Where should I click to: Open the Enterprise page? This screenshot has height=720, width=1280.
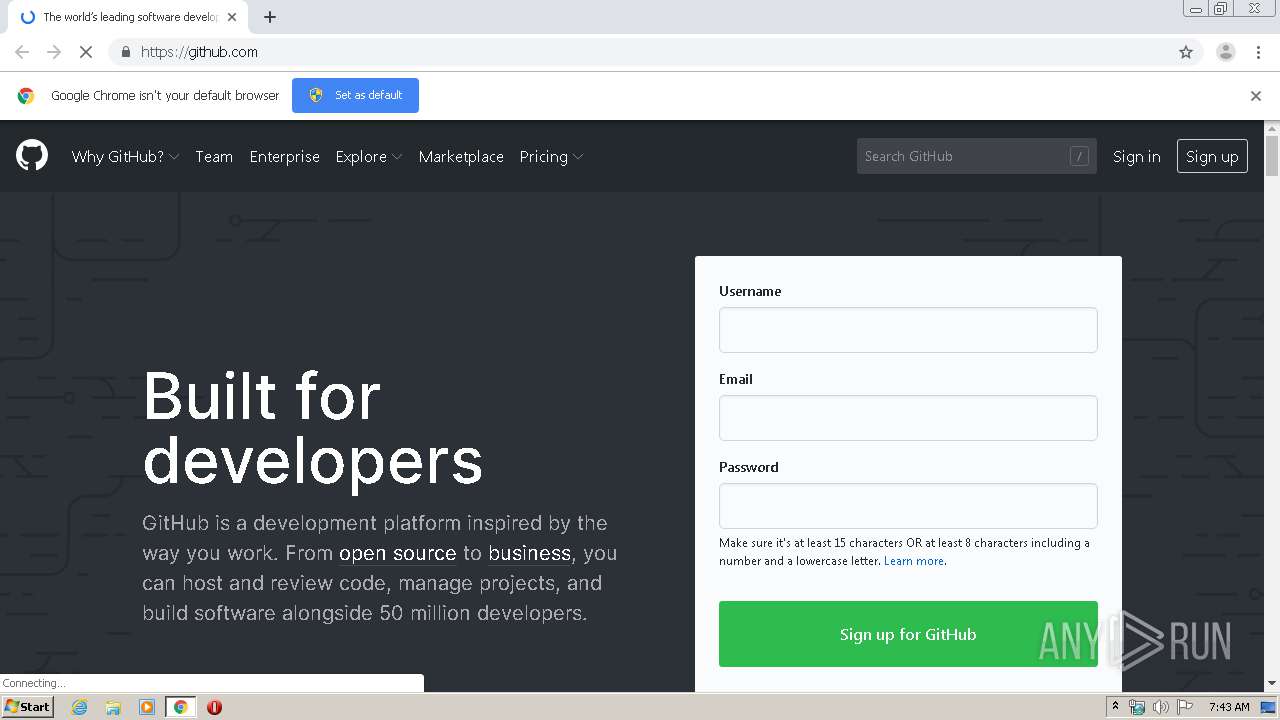pyautogui.click(x=285, y=157)
